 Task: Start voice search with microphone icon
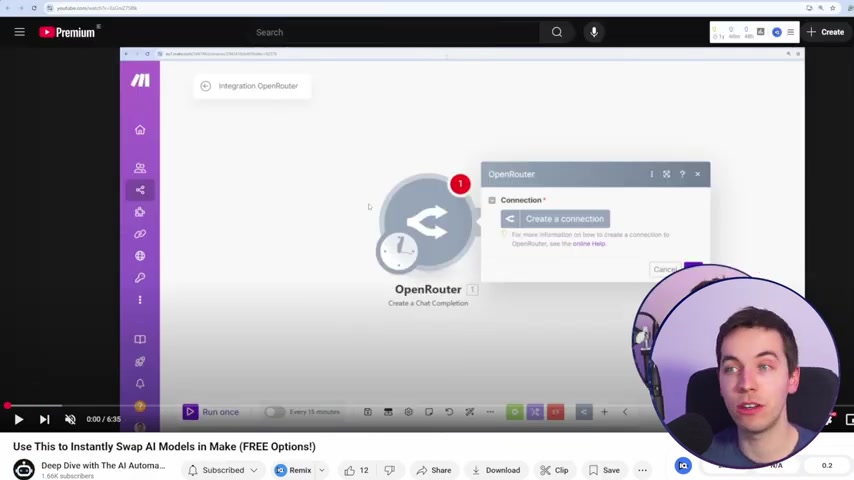[594, 32]
